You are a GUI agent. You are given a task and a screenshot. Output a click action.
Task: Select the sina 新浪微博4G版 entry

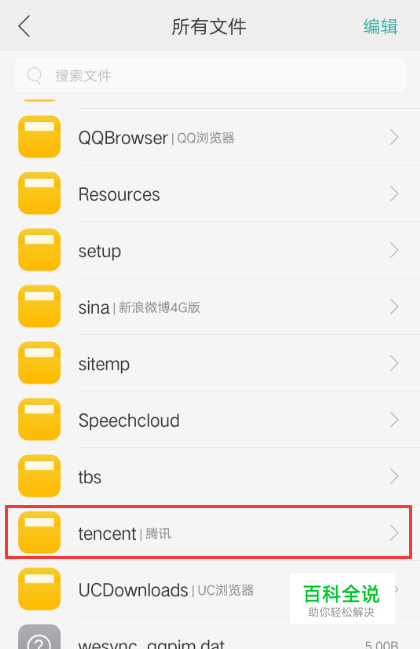[x=210, y=307]
